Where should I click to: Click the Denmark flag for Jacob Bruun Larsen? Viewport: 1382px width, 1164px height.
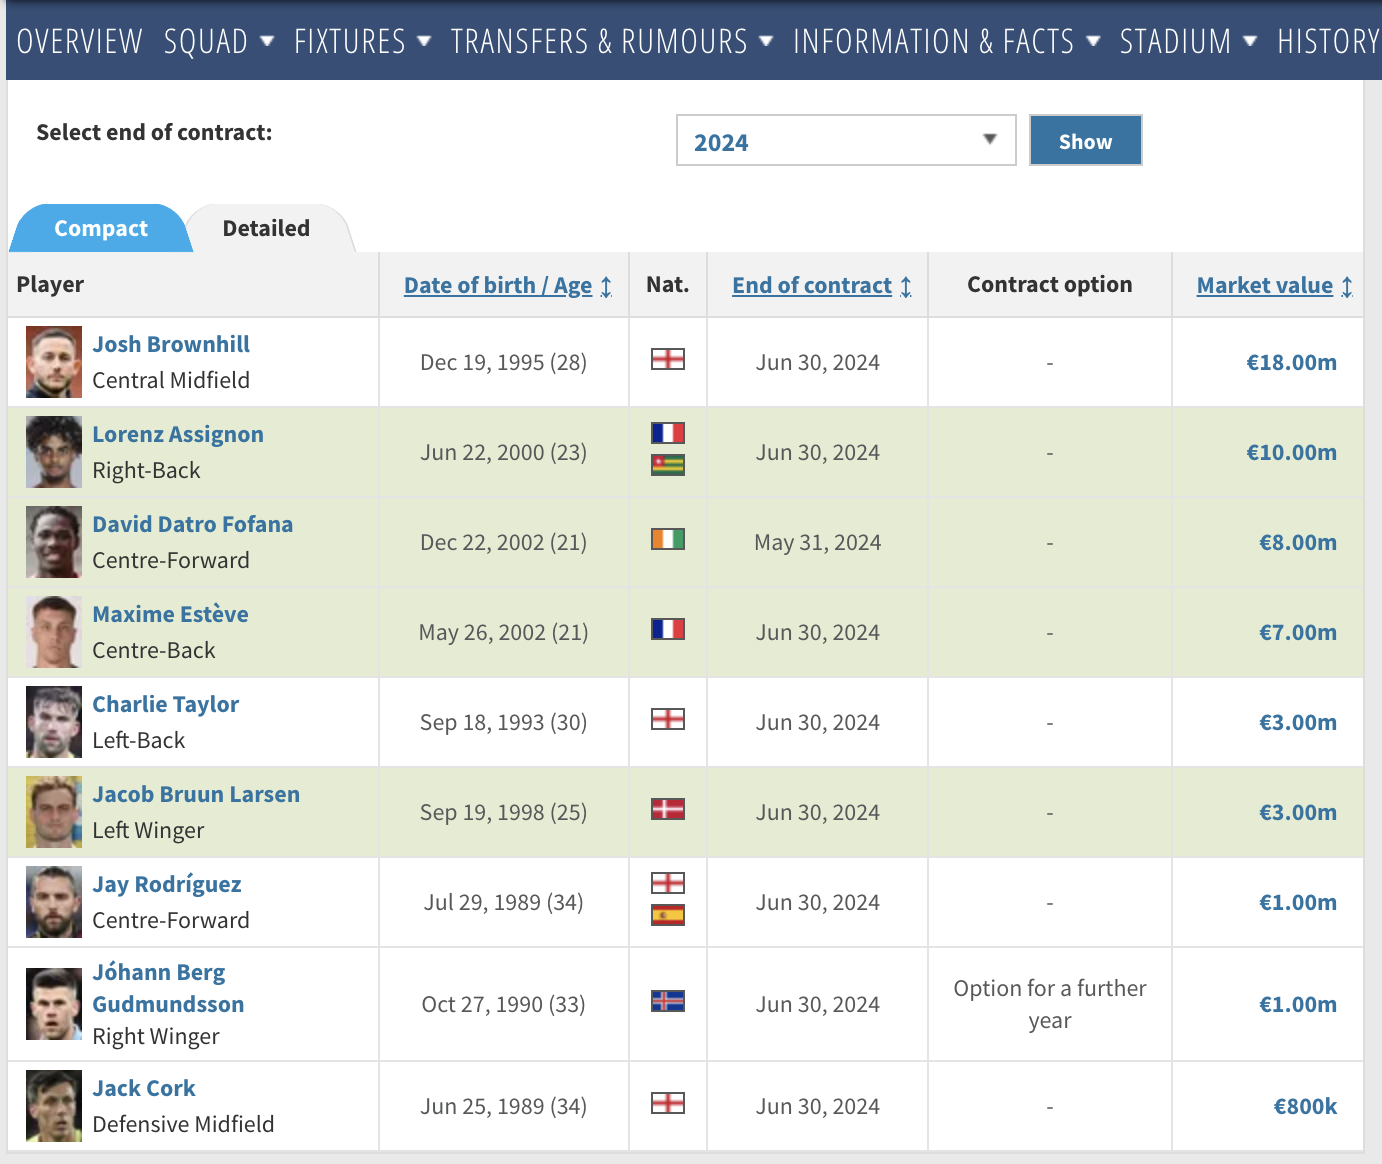667,809
